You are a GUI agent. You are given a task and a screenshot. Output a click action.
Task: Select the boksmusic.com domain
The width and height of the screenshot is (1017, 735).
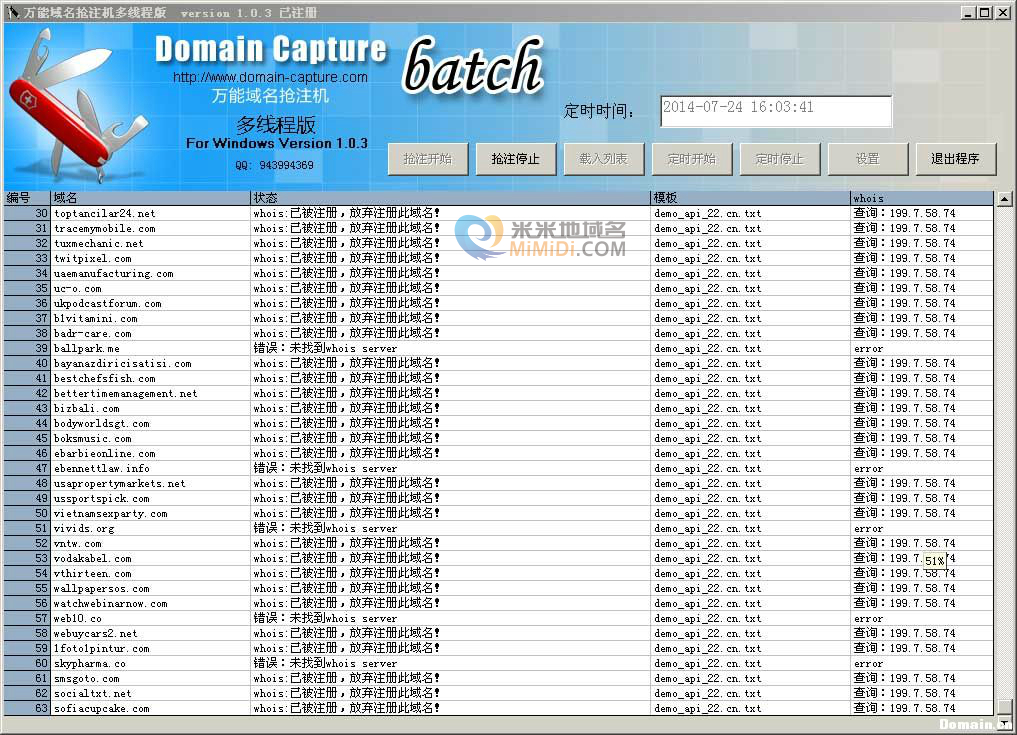pos(93,439)
